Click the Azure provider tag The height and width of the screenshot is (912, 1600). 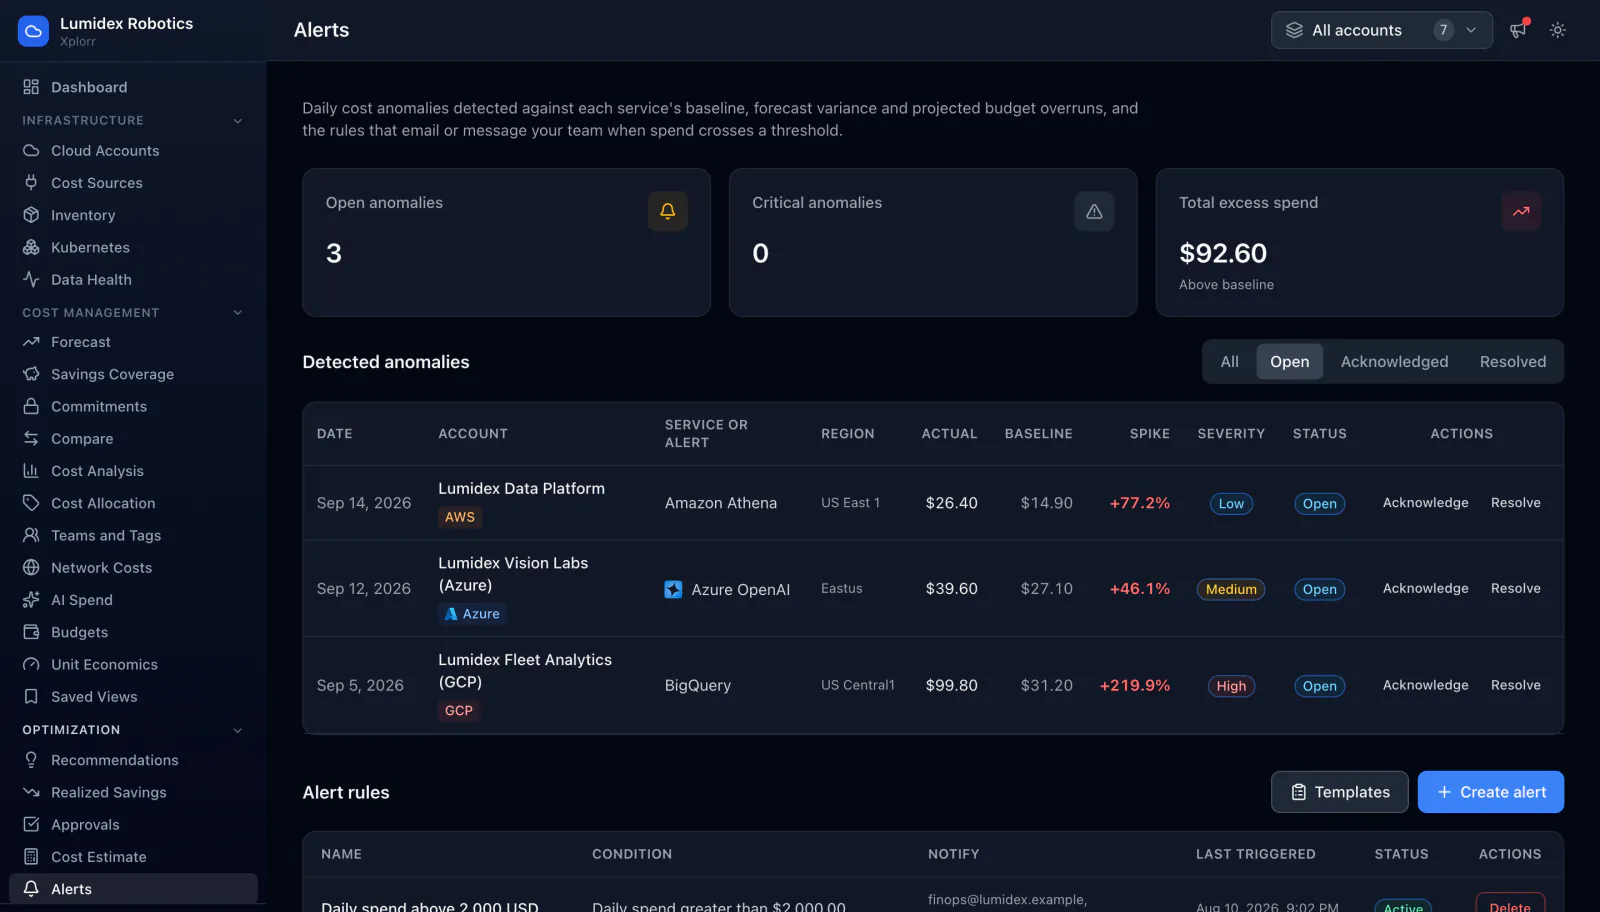[472, 614]
